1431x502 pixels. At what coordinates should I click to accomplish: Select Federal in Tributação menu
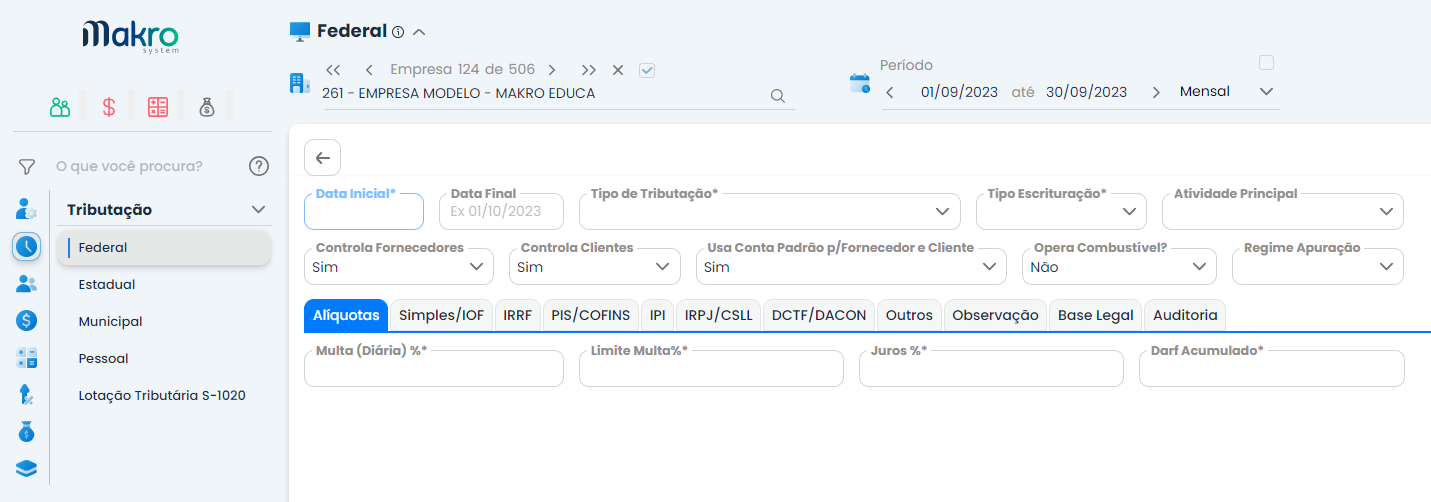(164, 247)
